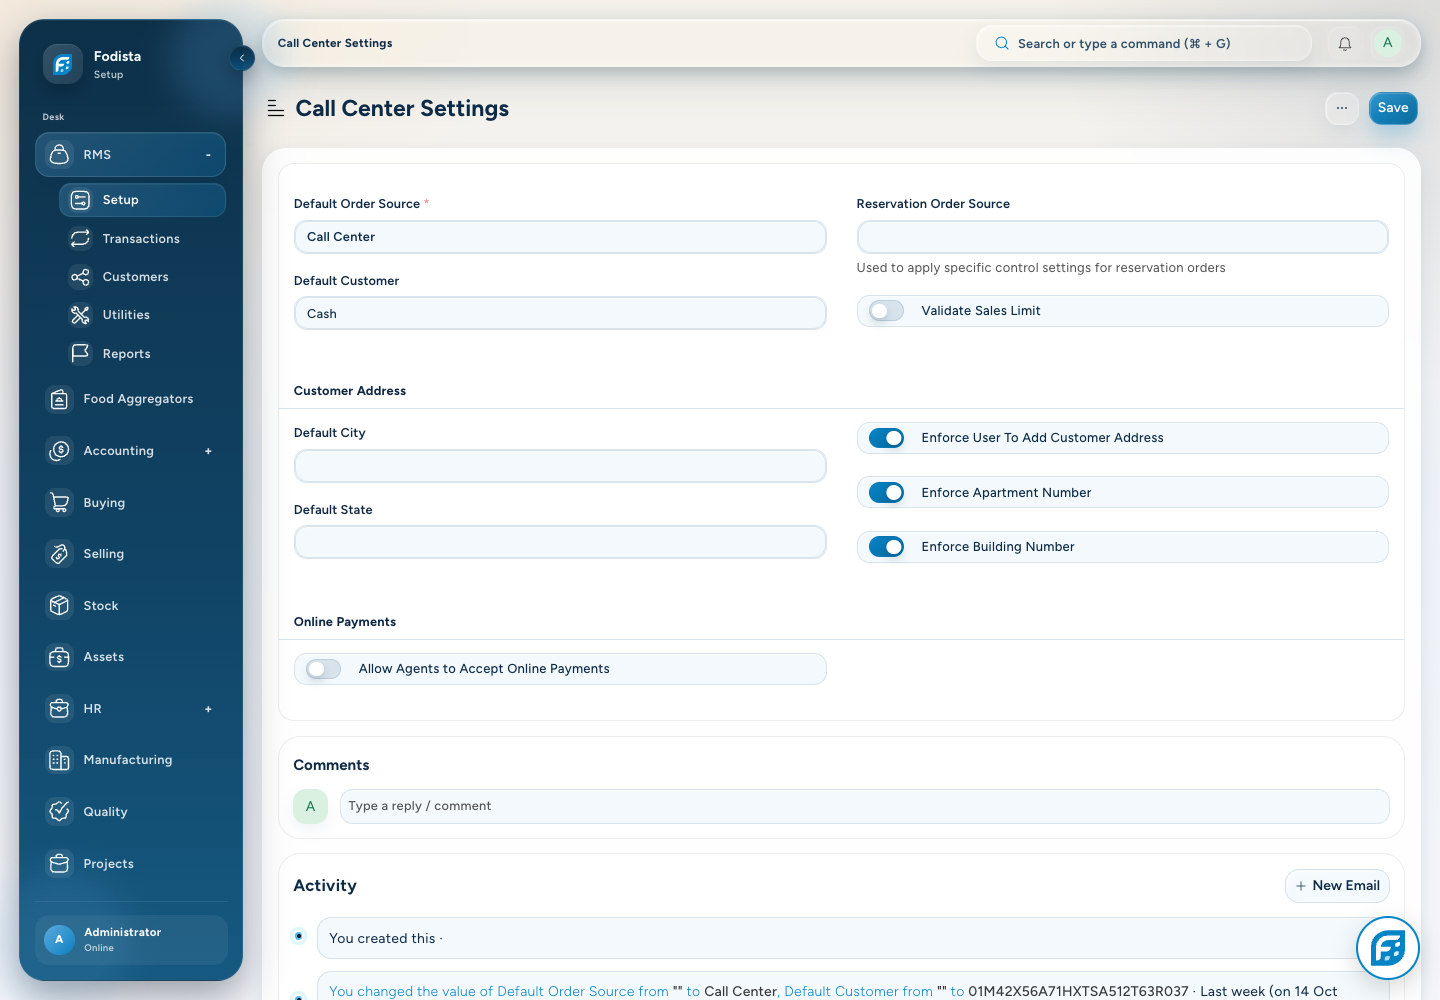Screen dimensions: 1440x1000
Task: Enable Validate Sales Limit toggle
Action: [886, 311]
